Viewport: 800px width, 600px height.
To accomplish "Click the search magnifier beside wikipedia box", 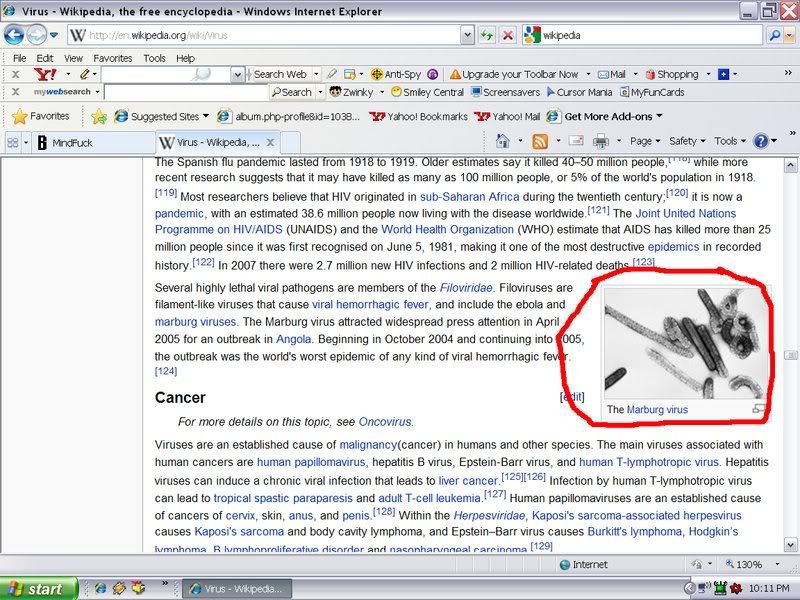I will 774,35.
